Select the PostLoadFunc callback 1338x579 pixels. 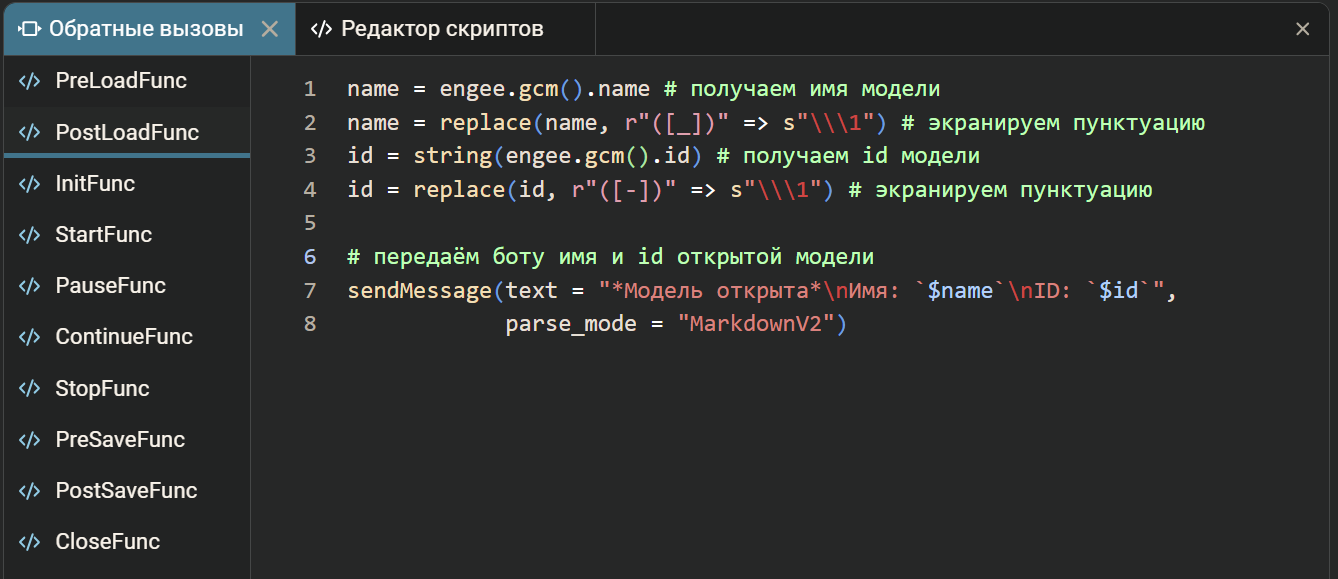pyautogui.click(x=126, y=133)
